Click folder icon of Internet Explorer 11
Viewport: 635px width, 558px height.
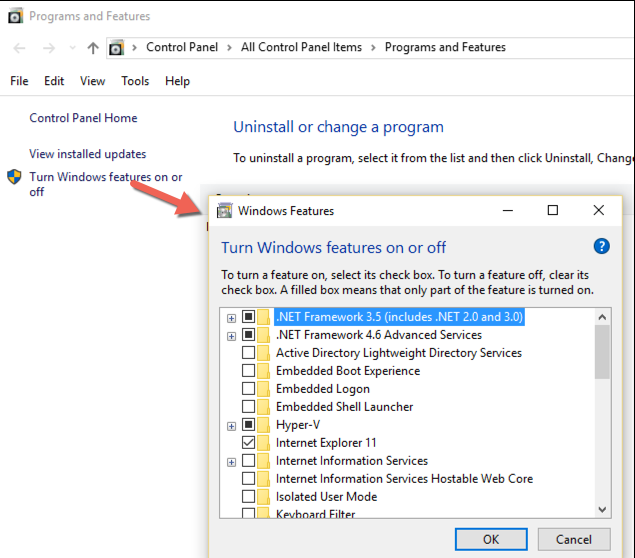(x=264, y=443)
